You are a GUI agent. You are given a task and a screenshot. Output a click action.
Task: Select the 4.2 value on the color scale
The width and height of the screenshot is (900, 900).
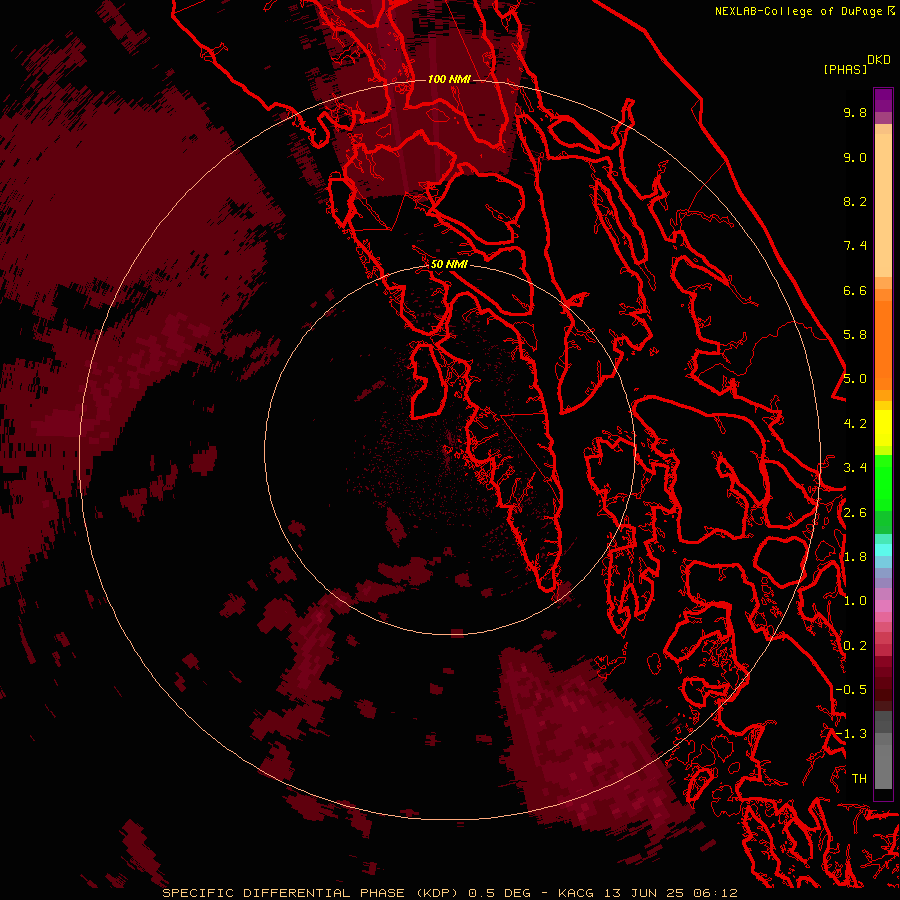click(855, 424)
